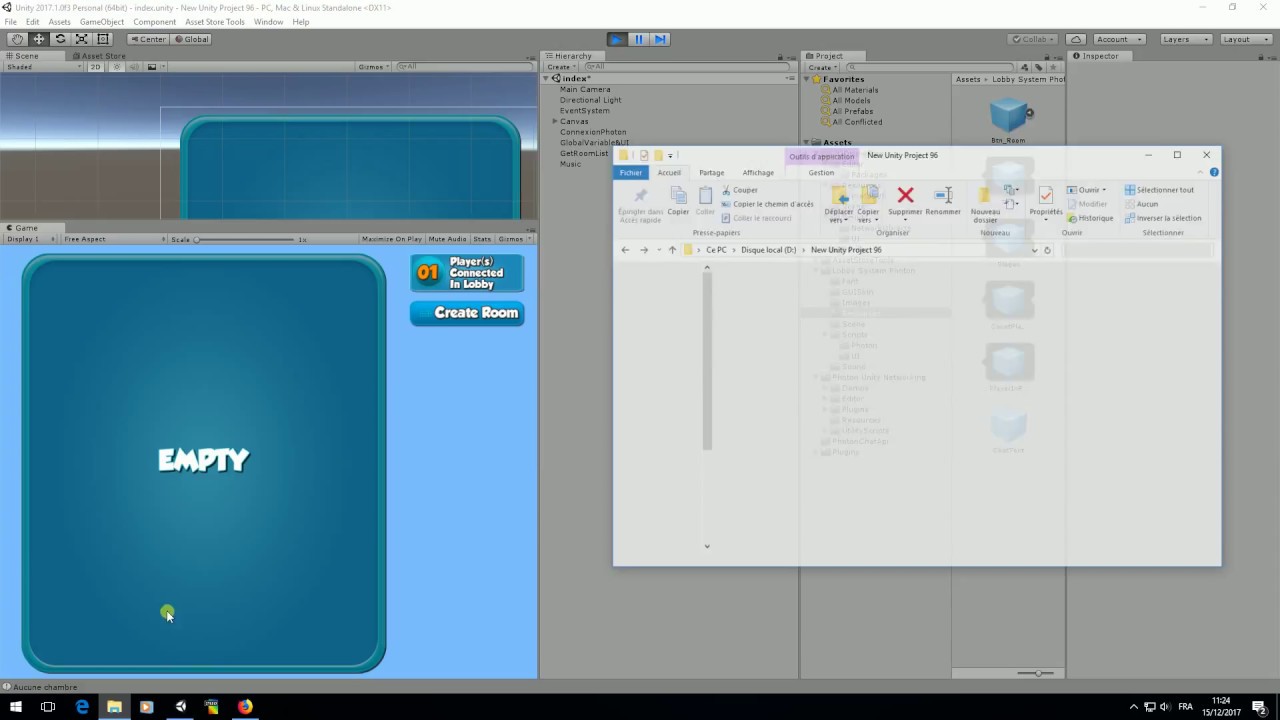Toggle scene lighting sun icon
The height and width of the screenshot is (720, 1280).
[x=117, y=67]
